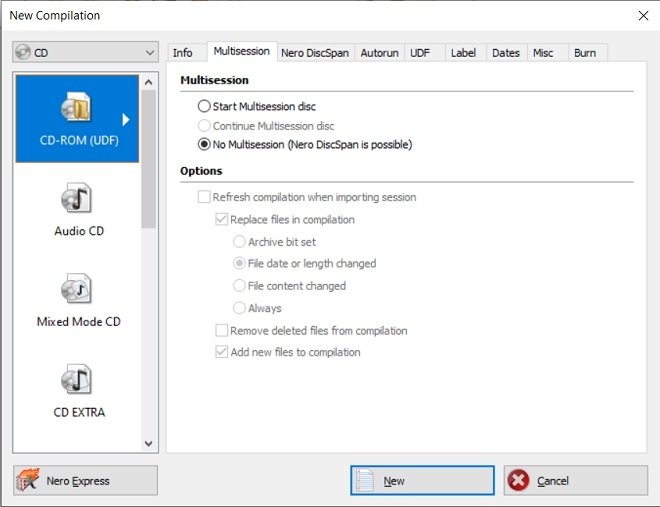Click the disc icon in media dropdown
Viewport: 660px width, 507px height.
click(23, 52)
